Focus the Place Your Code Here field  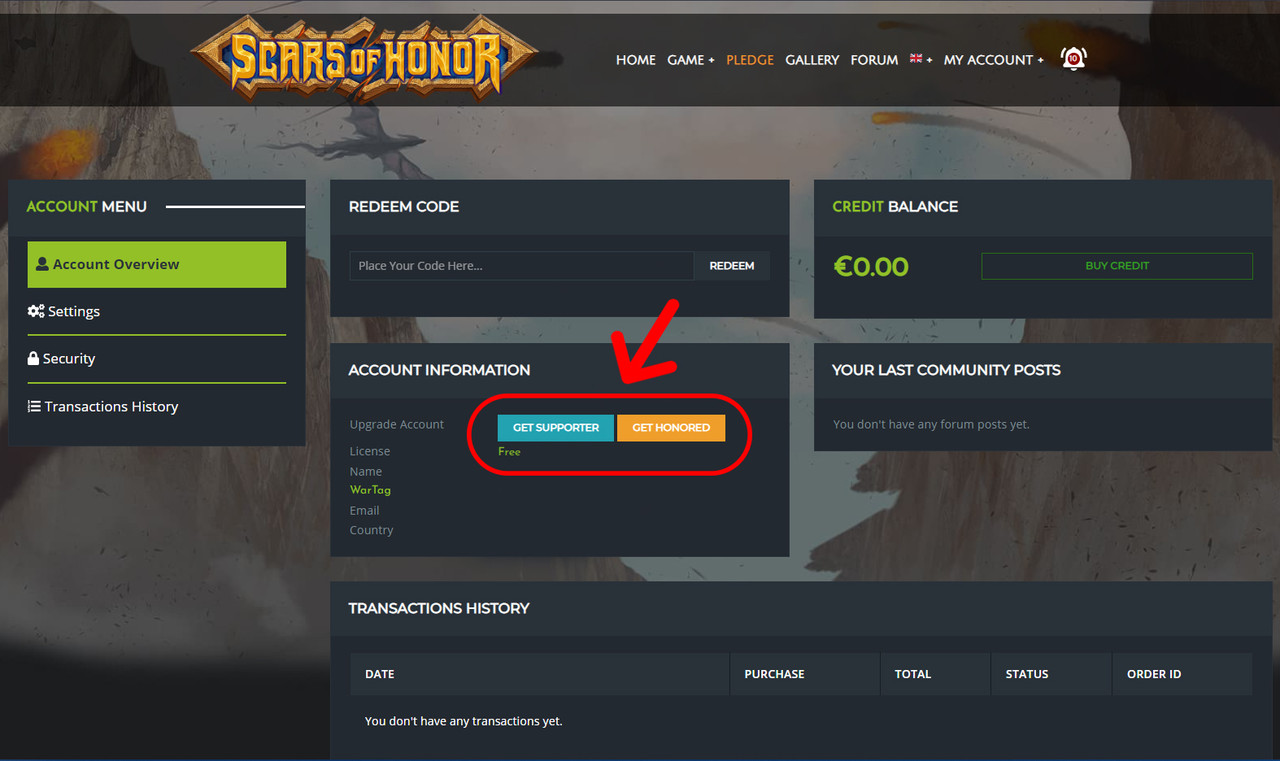coord(521,266)
